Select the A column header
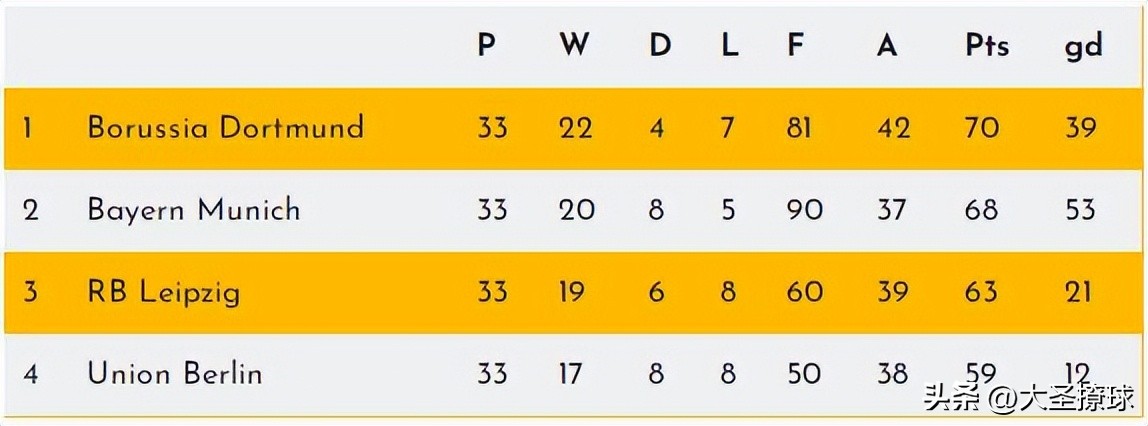The image size is (1148, 426). coord(887,46)
